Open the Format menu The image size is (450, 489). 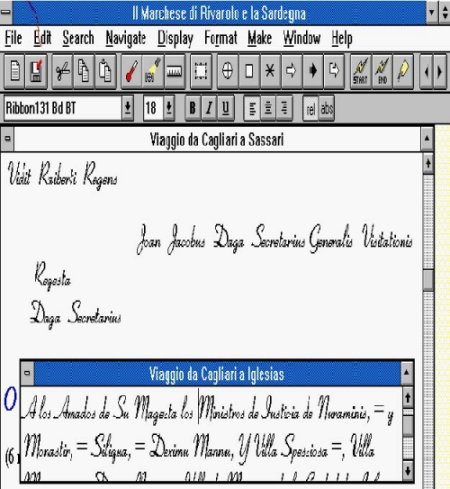click(x=220, y=38)
